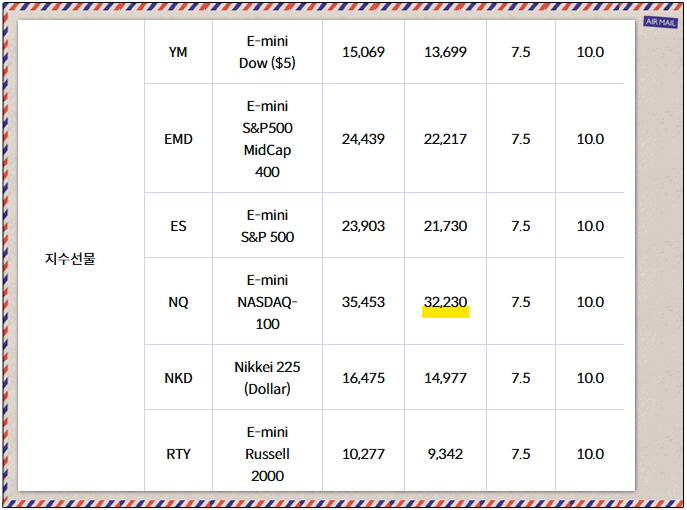Screen dimensions: 687x510
Task: Select the 35,453 value cell
Action: tap(363, 302)
